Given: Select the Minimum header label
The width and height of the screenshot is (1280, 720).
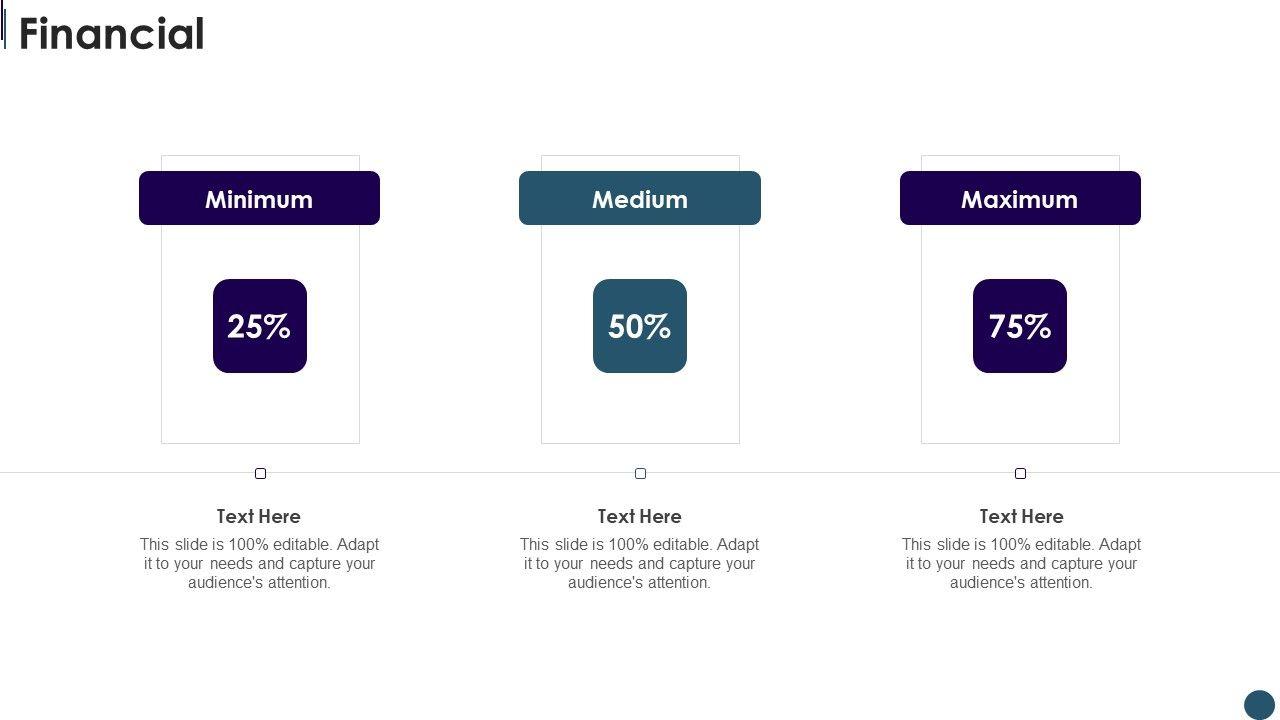Looking at the screenshot, I should 259,199.
